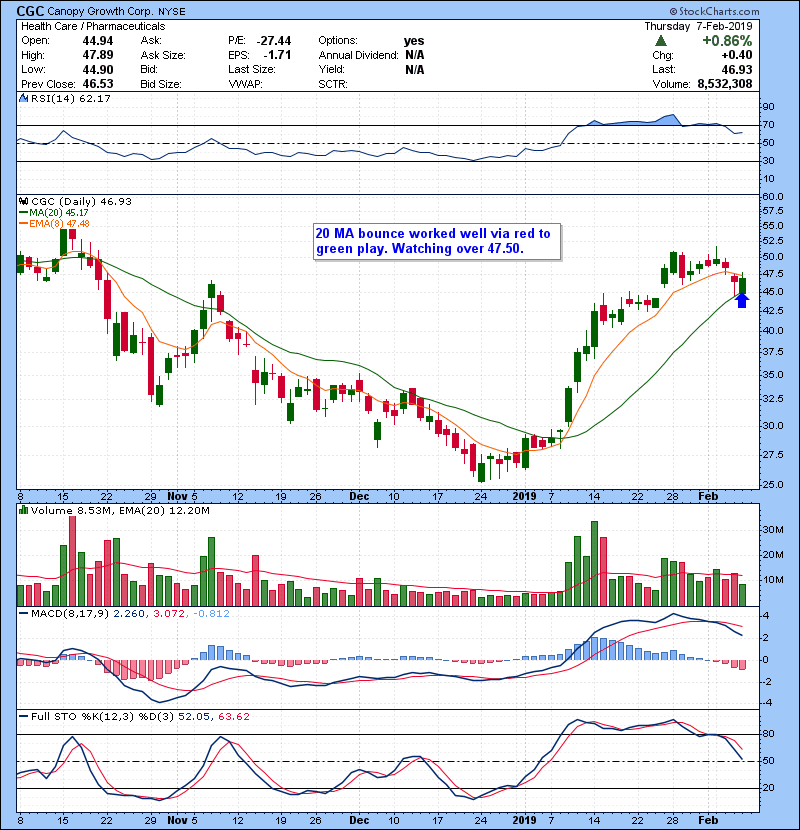Click the NYSE exchange label

172,12
